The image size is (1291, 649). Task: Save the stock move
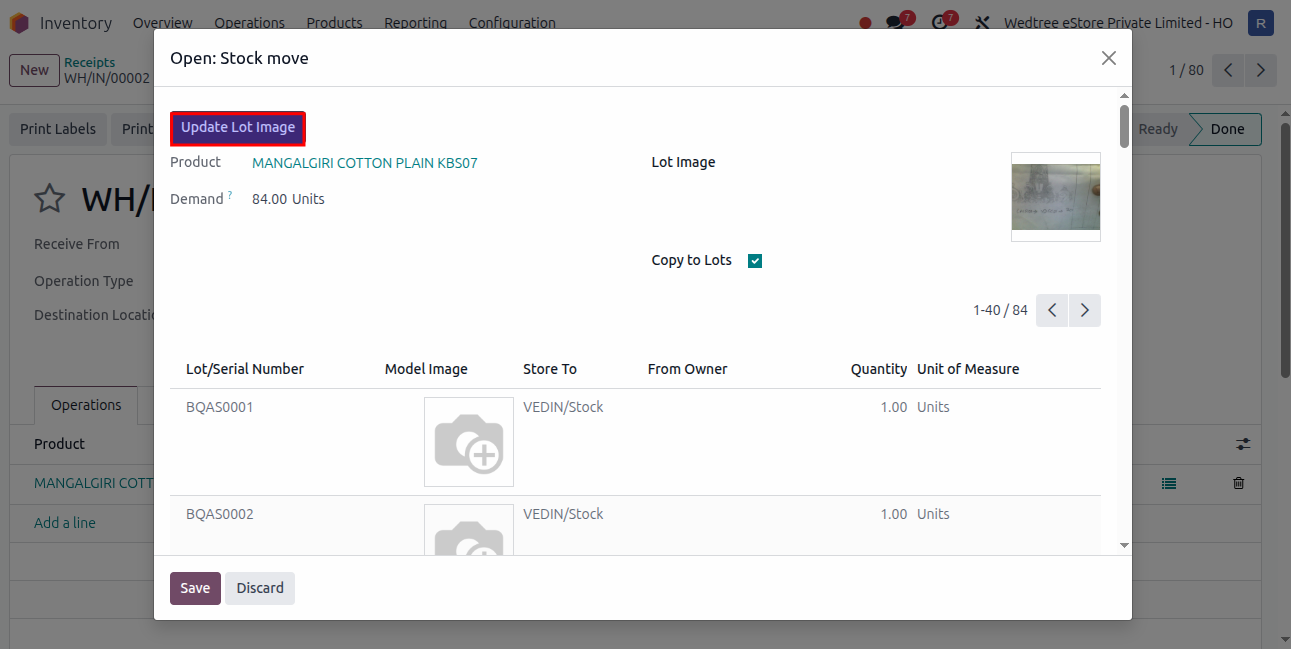(195, 588)
